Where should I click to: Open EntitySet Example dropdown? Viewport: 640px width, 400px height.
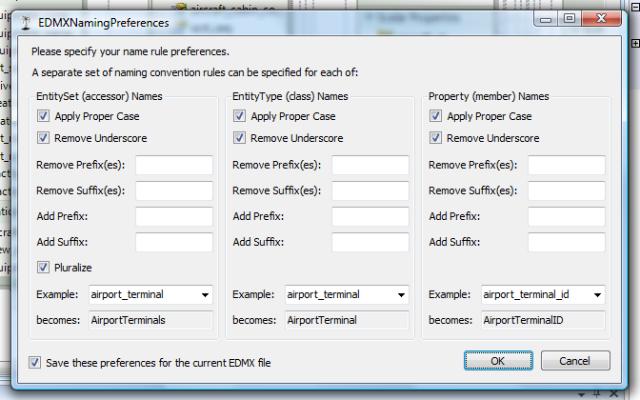click(x=205, y=295)
